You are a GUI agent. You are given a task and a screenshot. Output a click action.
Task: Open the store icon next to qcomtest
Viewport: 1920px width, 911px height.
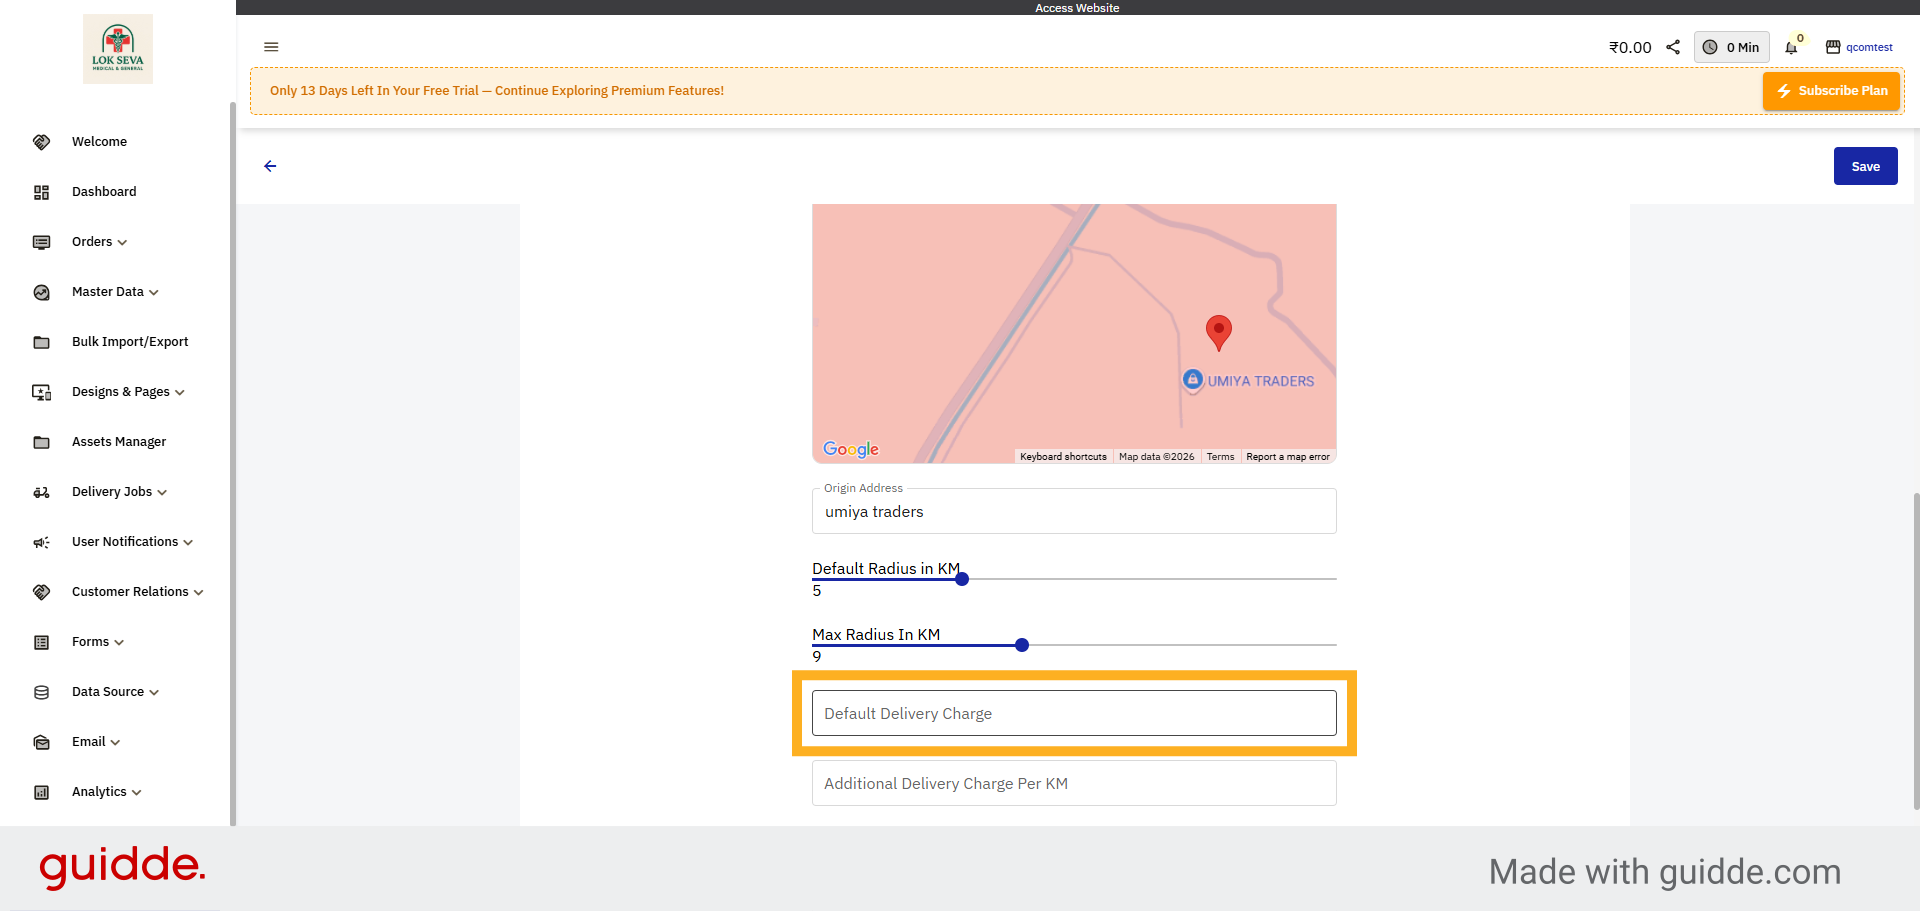click(1833, 47)
